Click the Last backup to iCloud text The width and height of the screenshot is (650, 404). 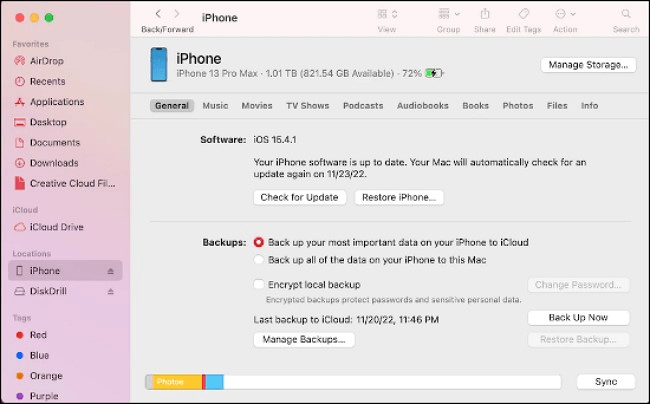pyautogui.click(x=346, y=319)
